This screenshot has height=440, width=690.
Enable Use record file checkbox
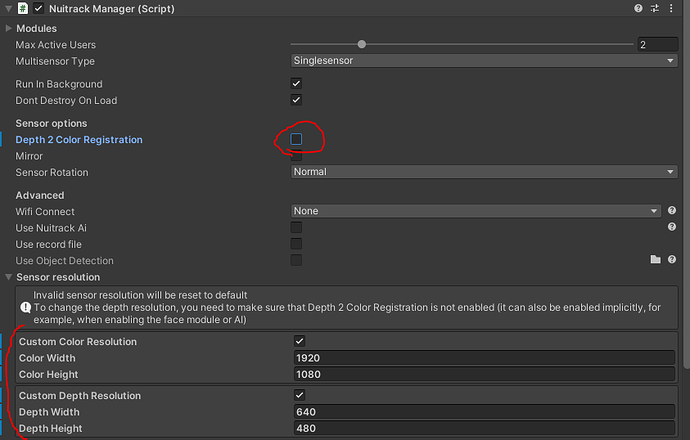(296, 244)
